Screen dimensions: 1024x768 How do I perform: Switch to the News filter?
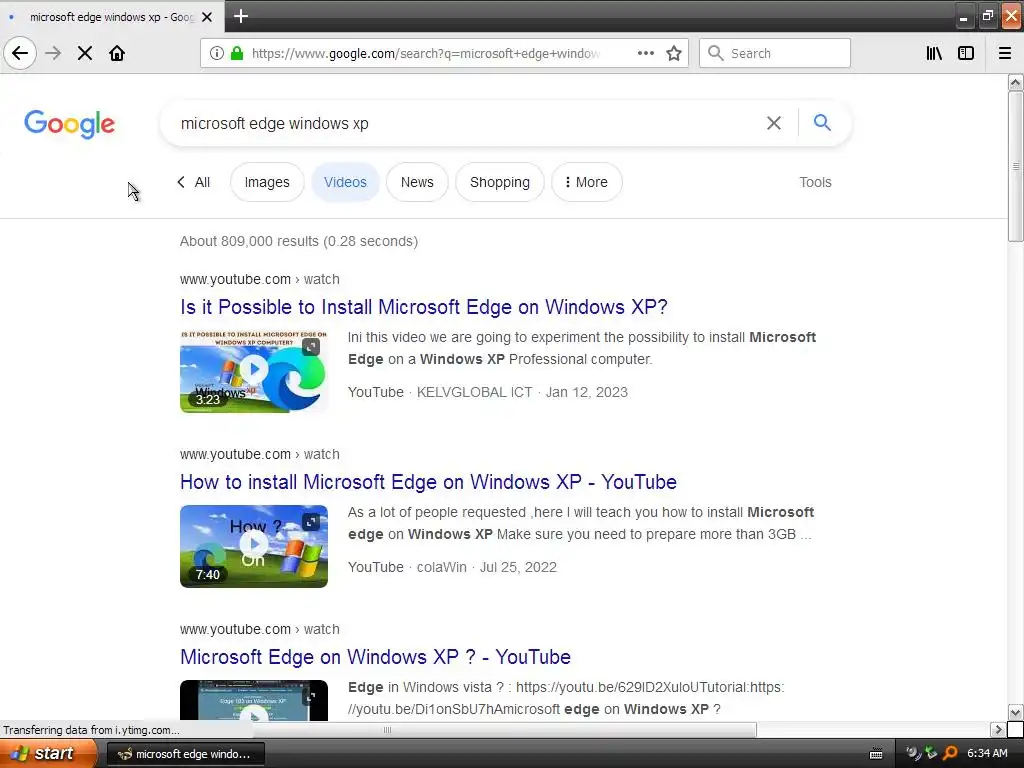pyautogui.click(x=417, y=182)
